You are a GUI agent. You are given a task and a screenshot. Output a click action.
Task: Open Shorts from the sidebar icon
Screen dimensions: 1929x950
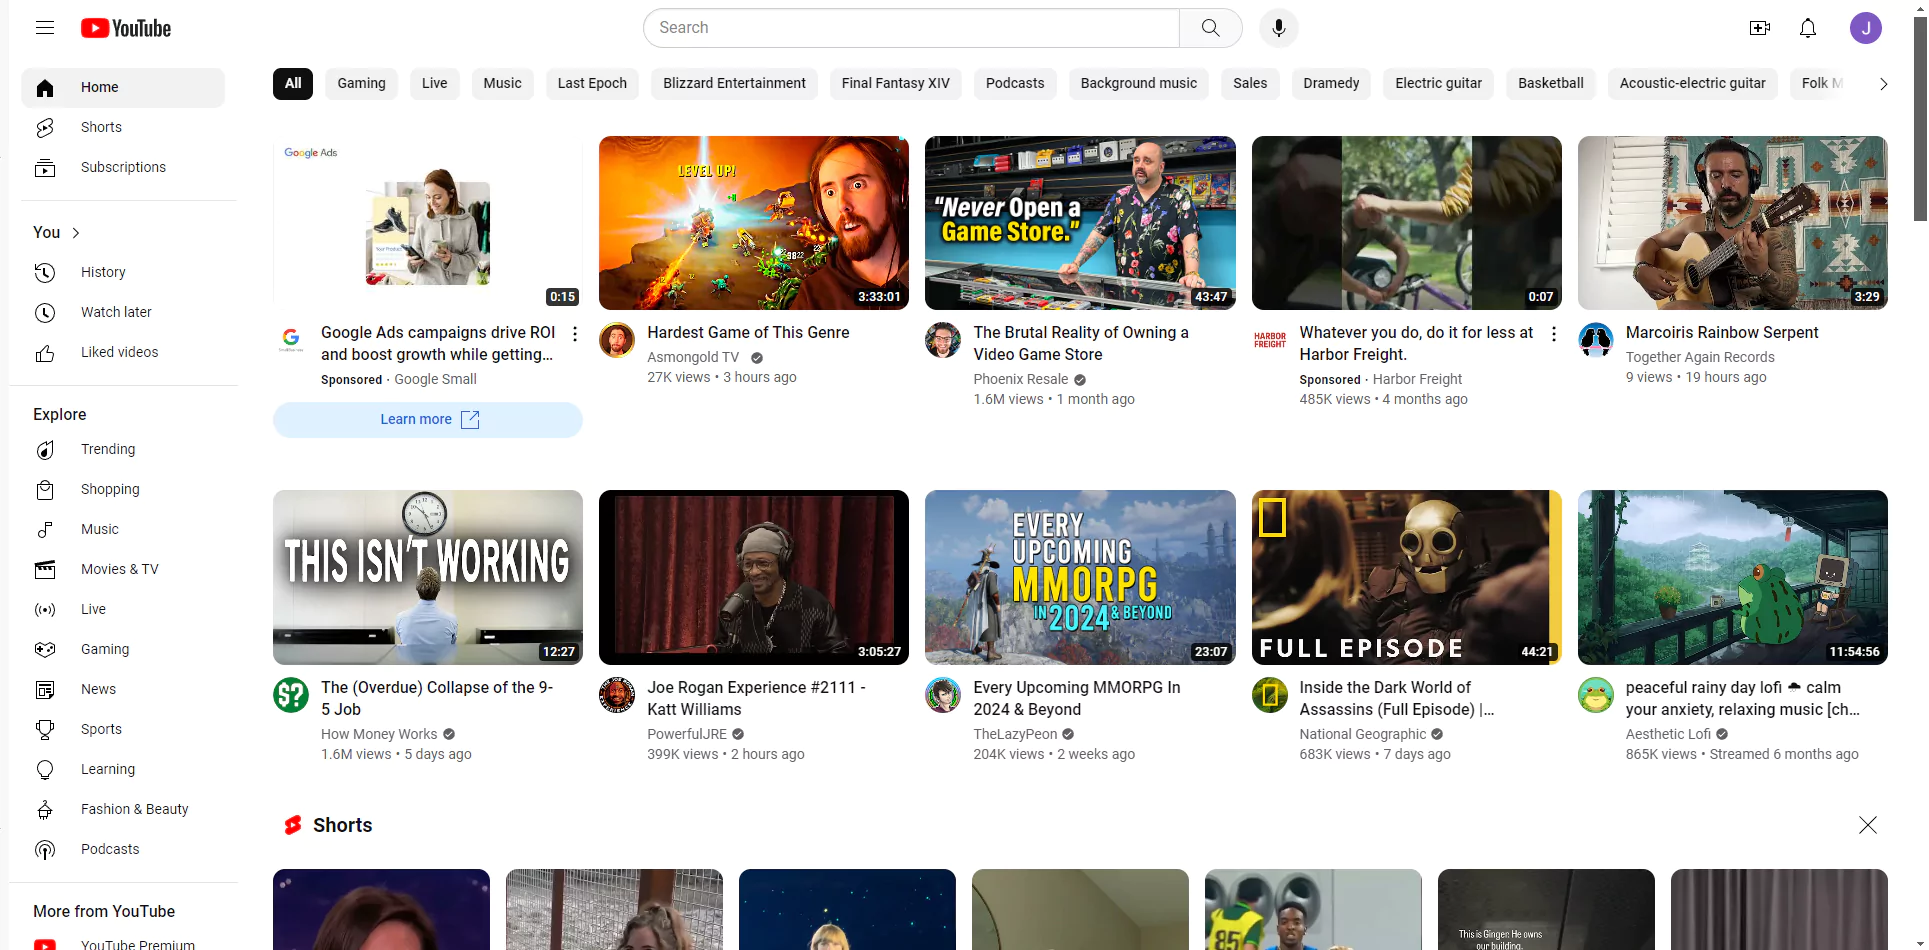pyautogui.click(x=46, y=127)
